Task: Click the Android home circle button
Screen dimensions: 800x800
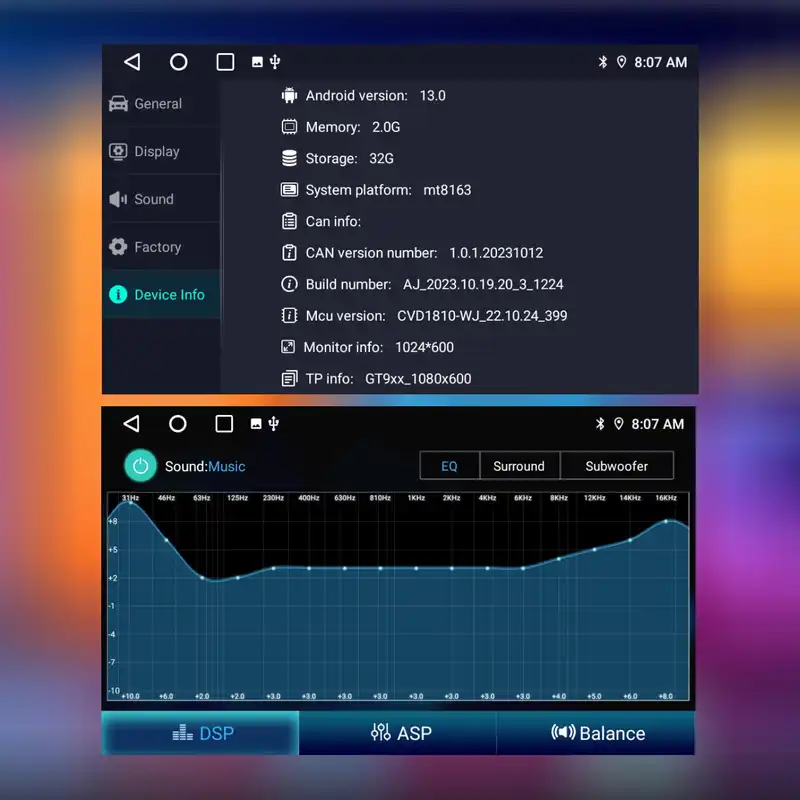Action: click(179, 61)
